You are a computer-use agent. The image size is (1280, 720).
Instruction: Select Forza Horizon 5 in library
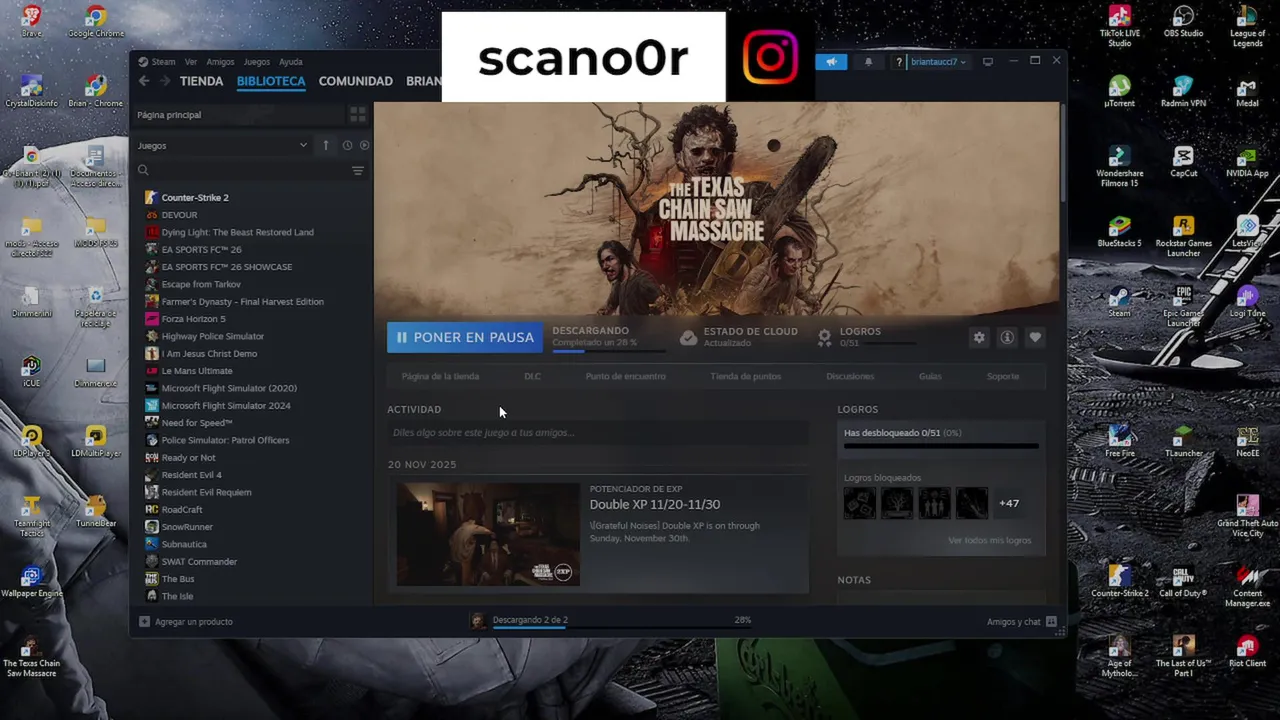[193, 319]
